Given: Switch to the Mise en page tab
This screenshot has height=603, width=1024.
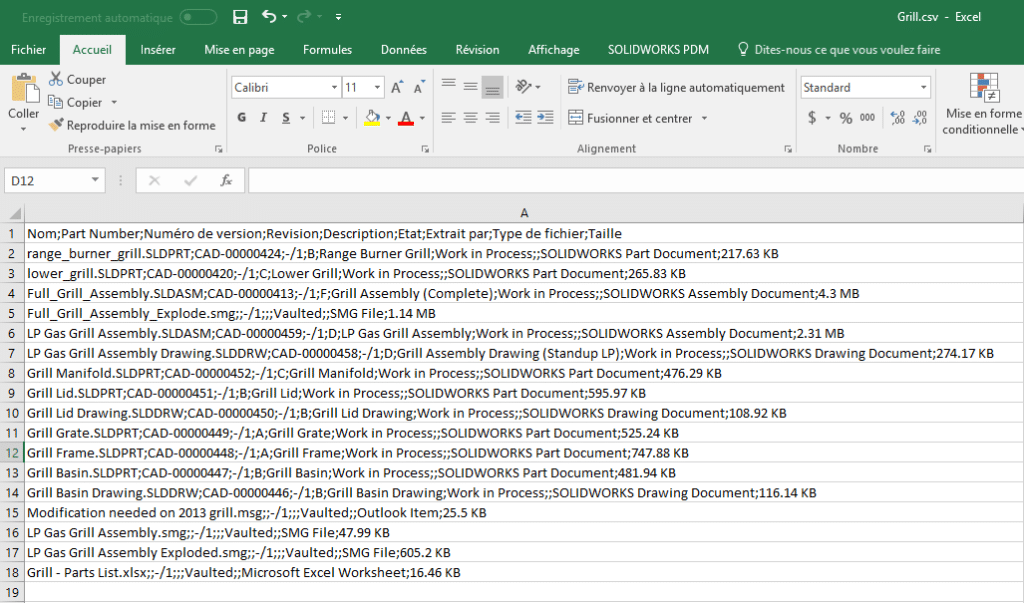Looking at the screenshot, I should click(x=239, y=50).
